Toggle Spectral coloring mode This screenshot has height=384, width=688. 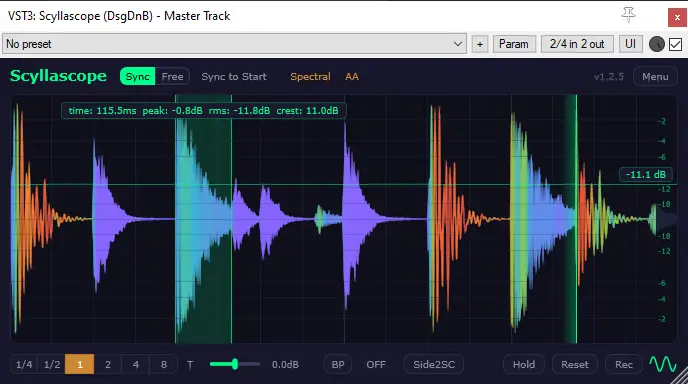tap(310, 76)
